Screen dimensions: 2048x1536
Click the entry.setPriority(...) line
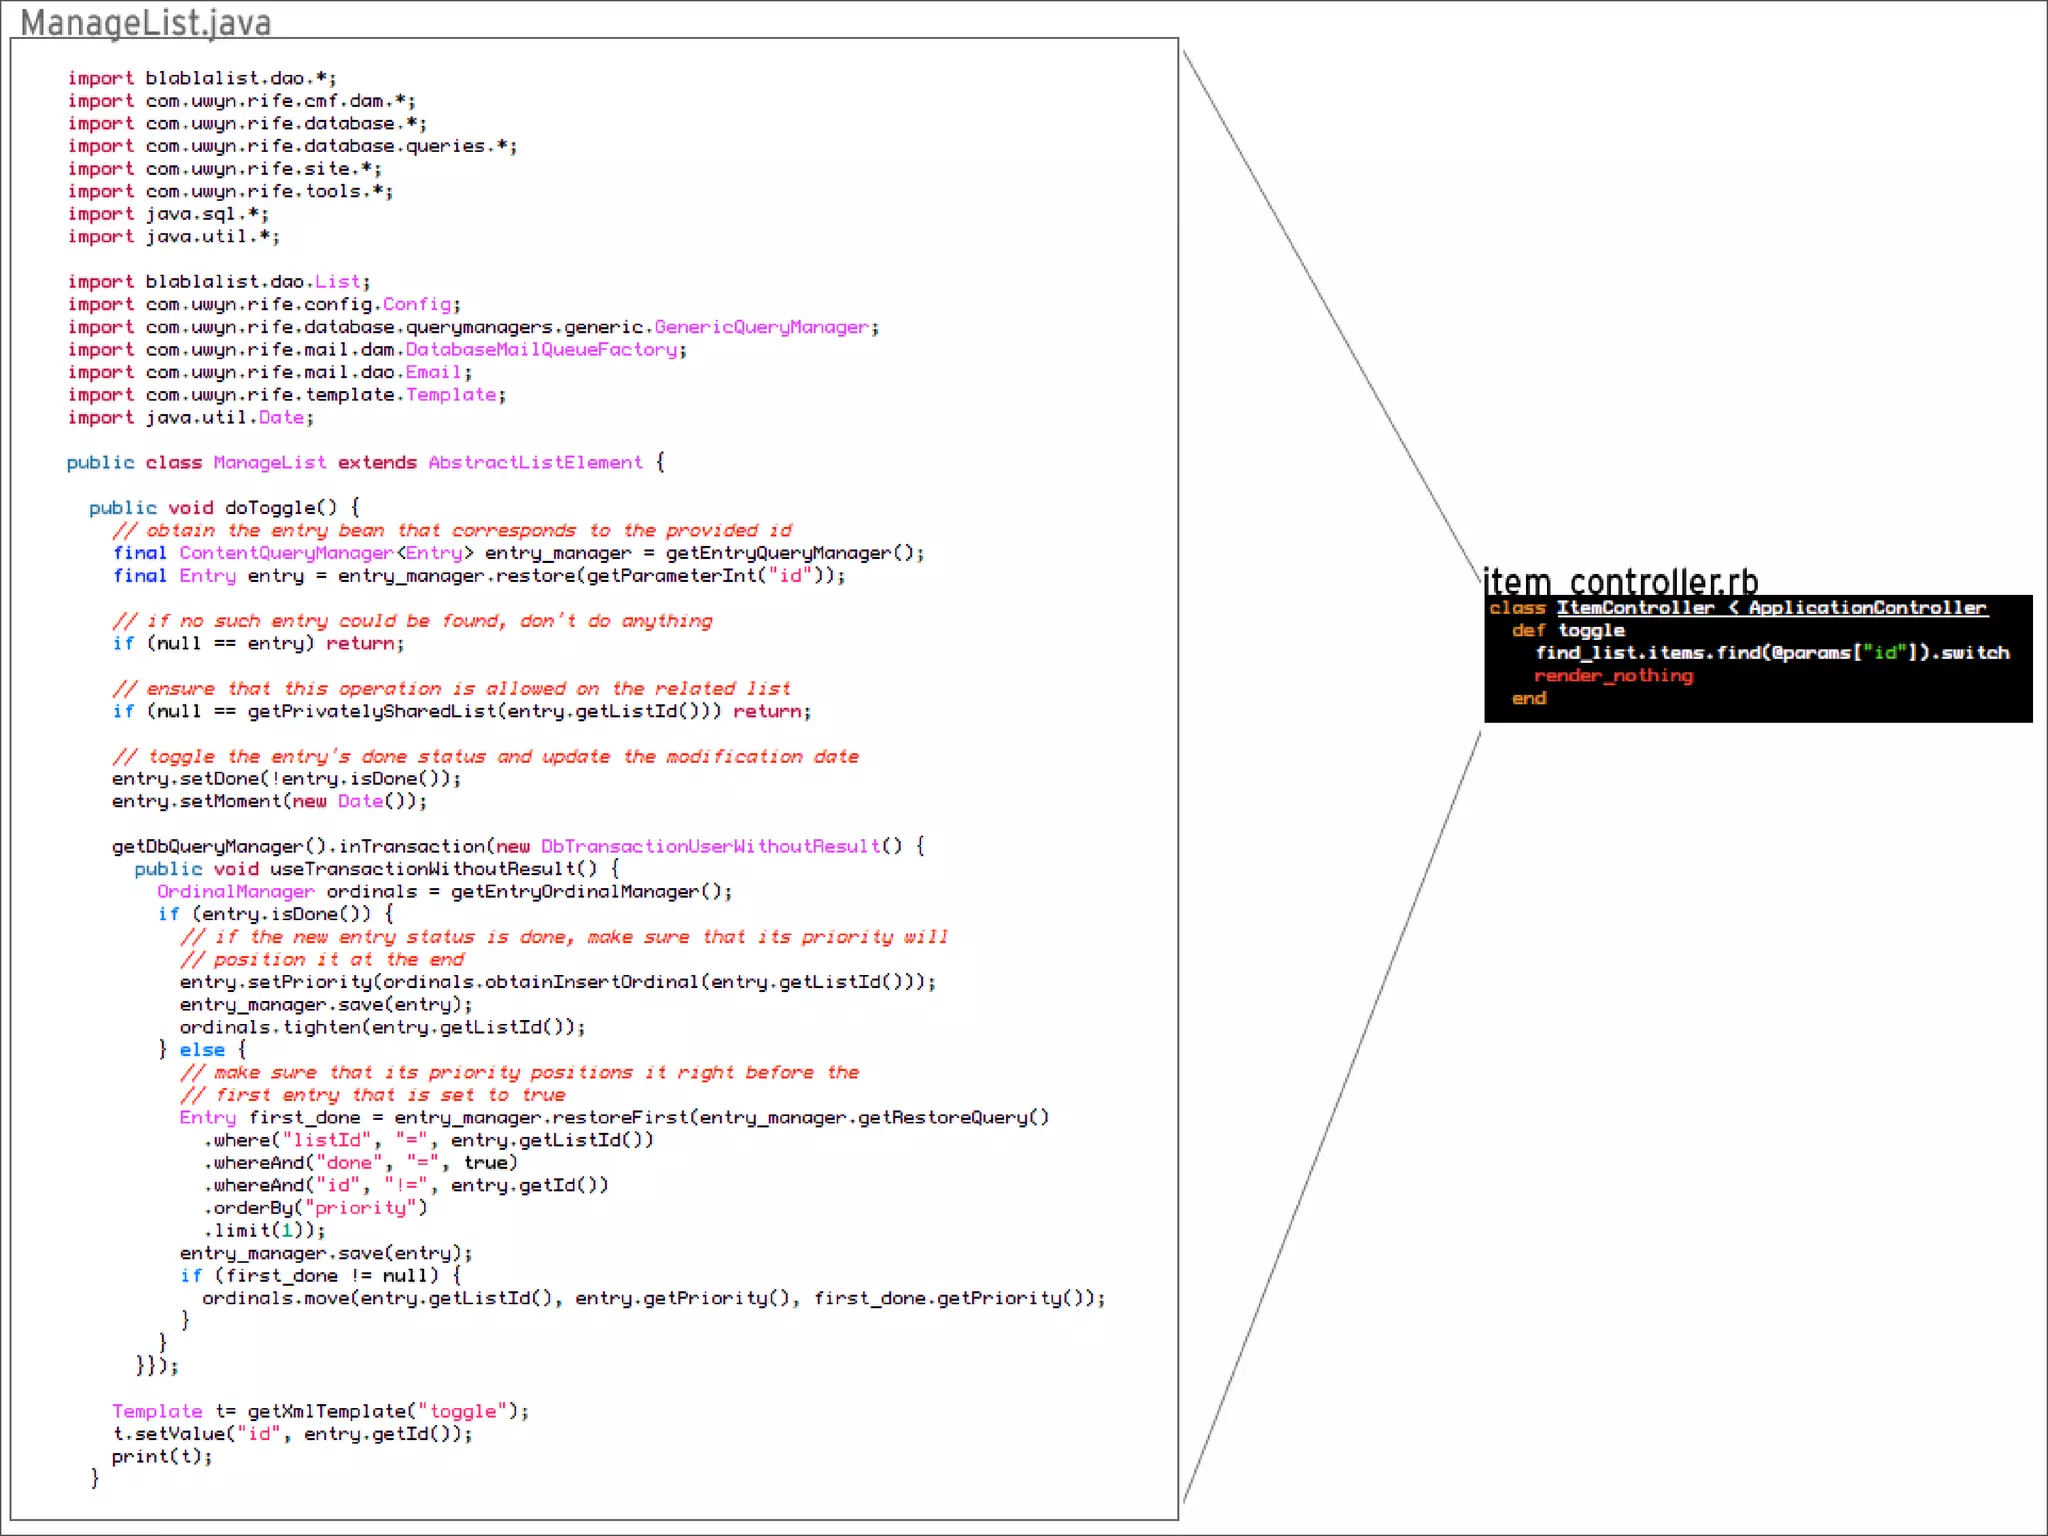click(x=558, y=982)
